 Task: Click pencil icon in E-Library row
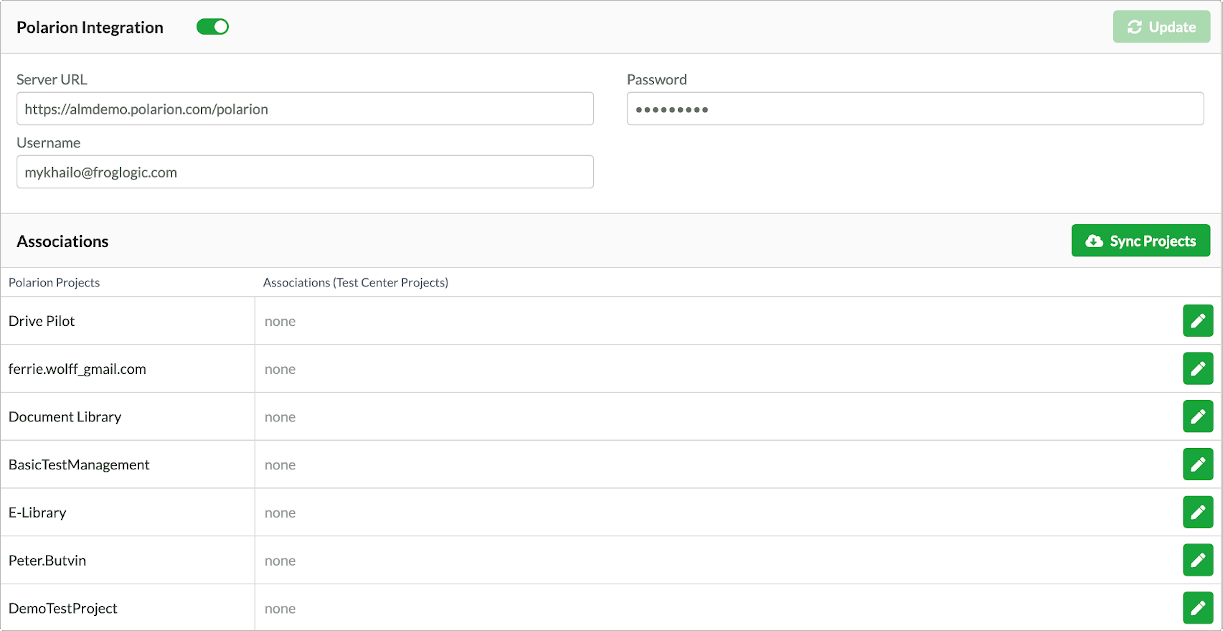[x=1197, y=512]
